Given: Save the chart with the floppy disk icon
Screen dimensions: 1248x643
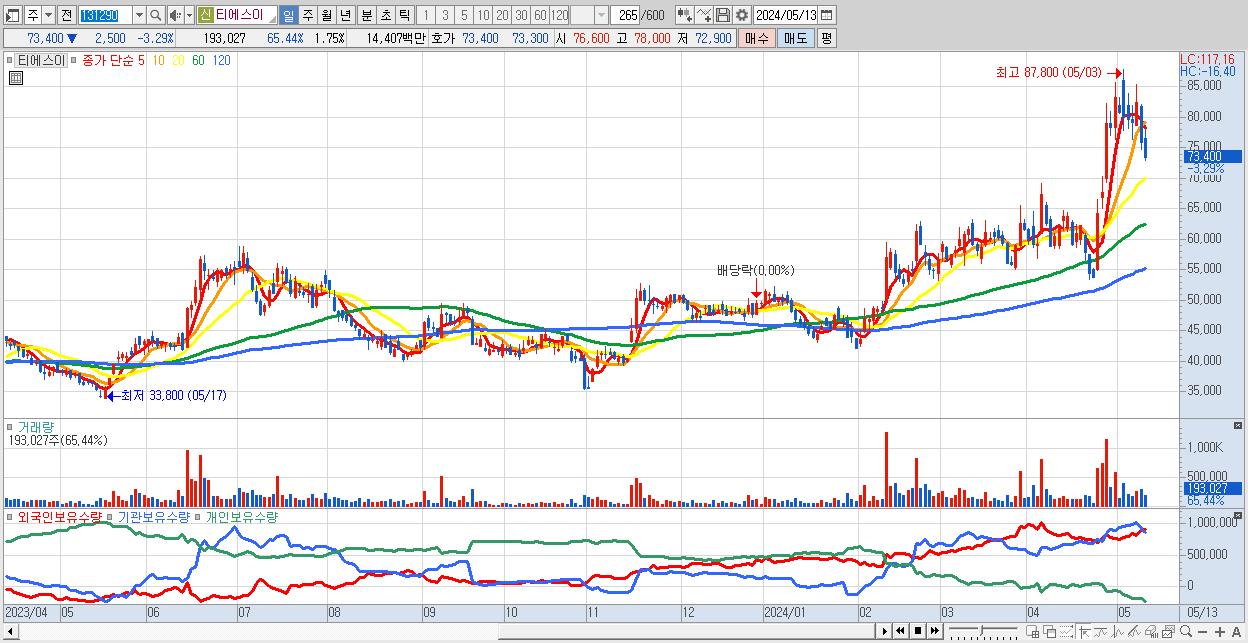Looking at the screenshot, I should click(x=723, y=15).
